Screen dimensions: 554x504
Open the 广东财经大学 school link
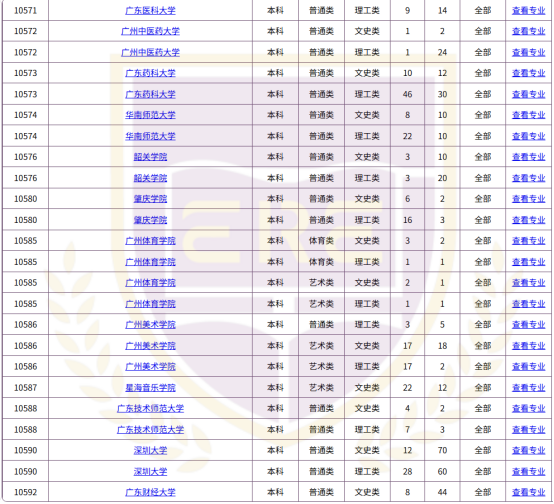[x=150, y=492]
